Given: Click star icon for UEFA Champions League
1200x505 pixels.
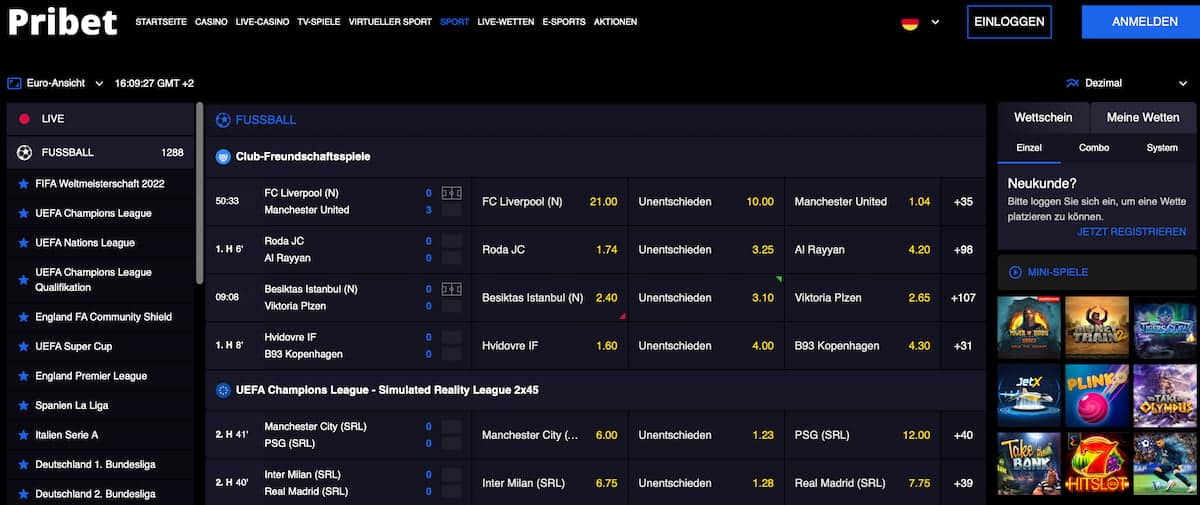Looking at the screenshot, I should click(x=24, y=213).
